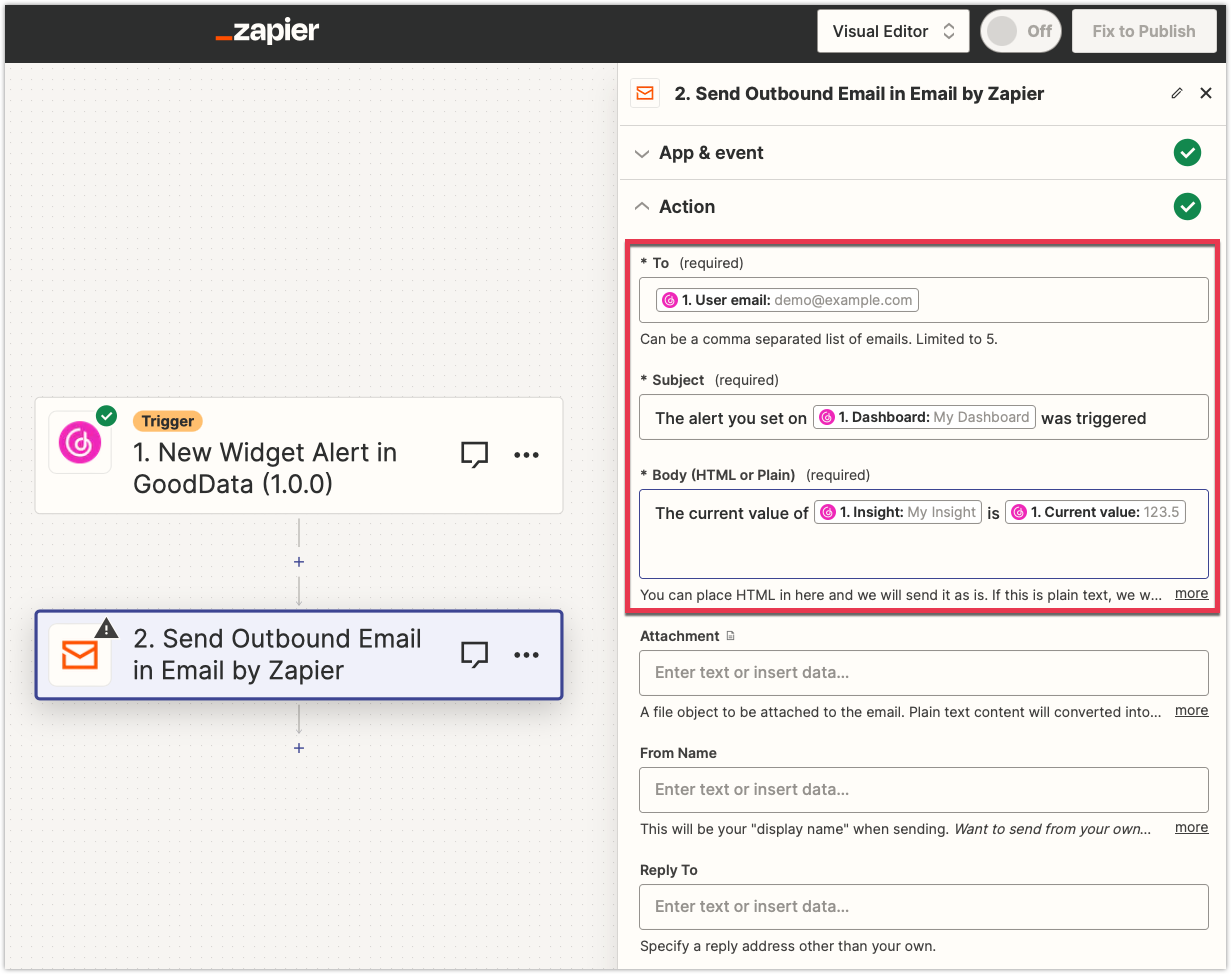
Task: Click the file icon beside Attachment label
Action: 730,636
